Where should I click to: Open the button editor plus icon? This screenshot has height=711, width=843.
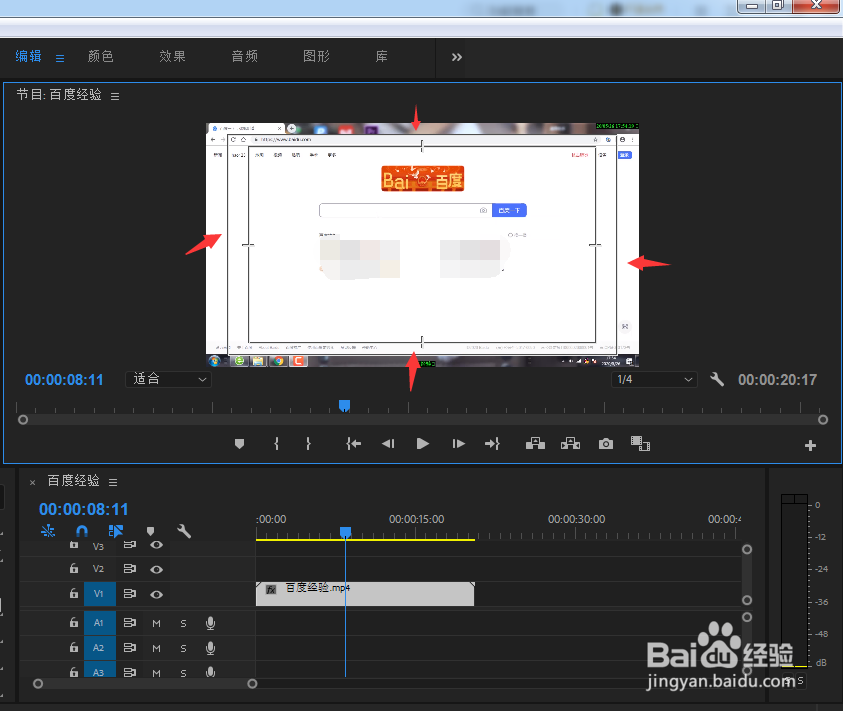tap(810, 445)
